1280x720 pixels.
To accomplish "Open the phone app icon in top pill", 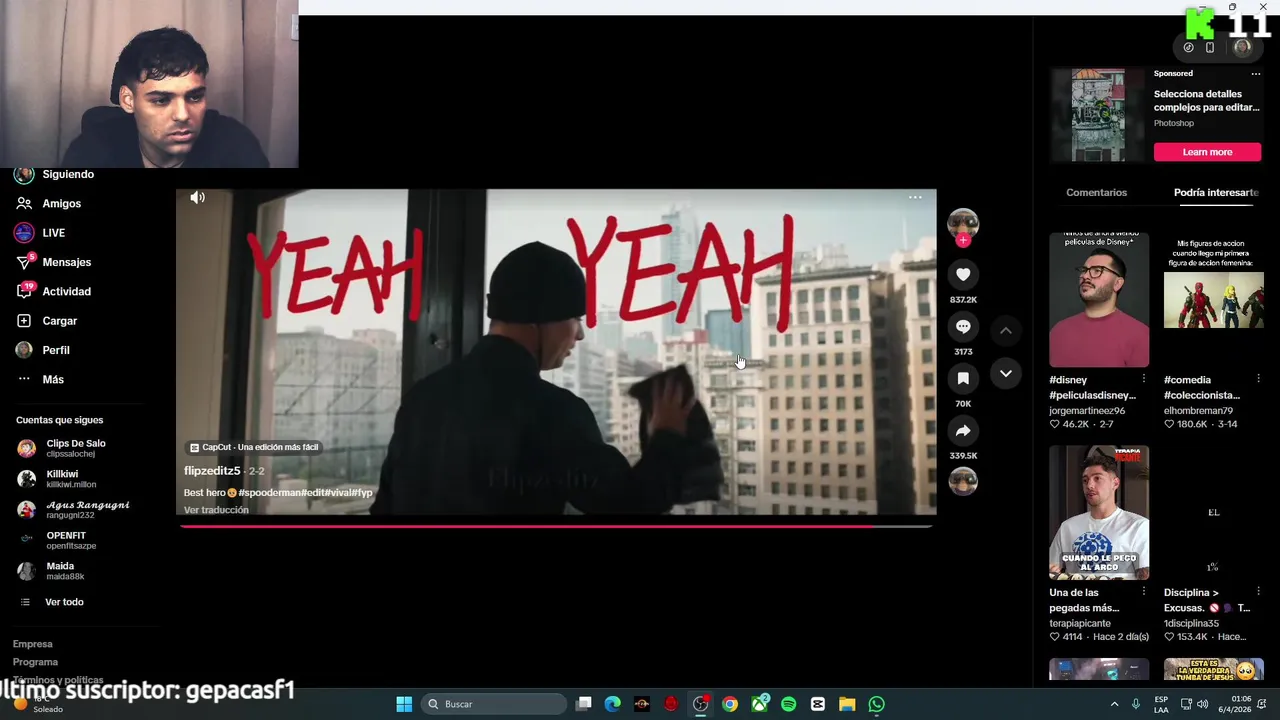I will (x=1209, y=47).
